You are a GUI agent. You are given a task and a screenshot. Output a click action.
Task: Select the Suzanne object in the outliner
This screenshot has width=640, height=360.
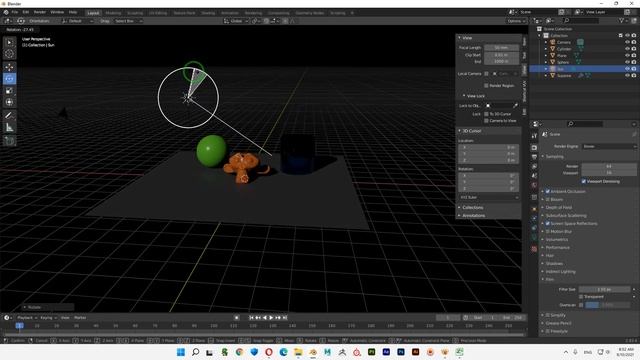tap(564, 76)
